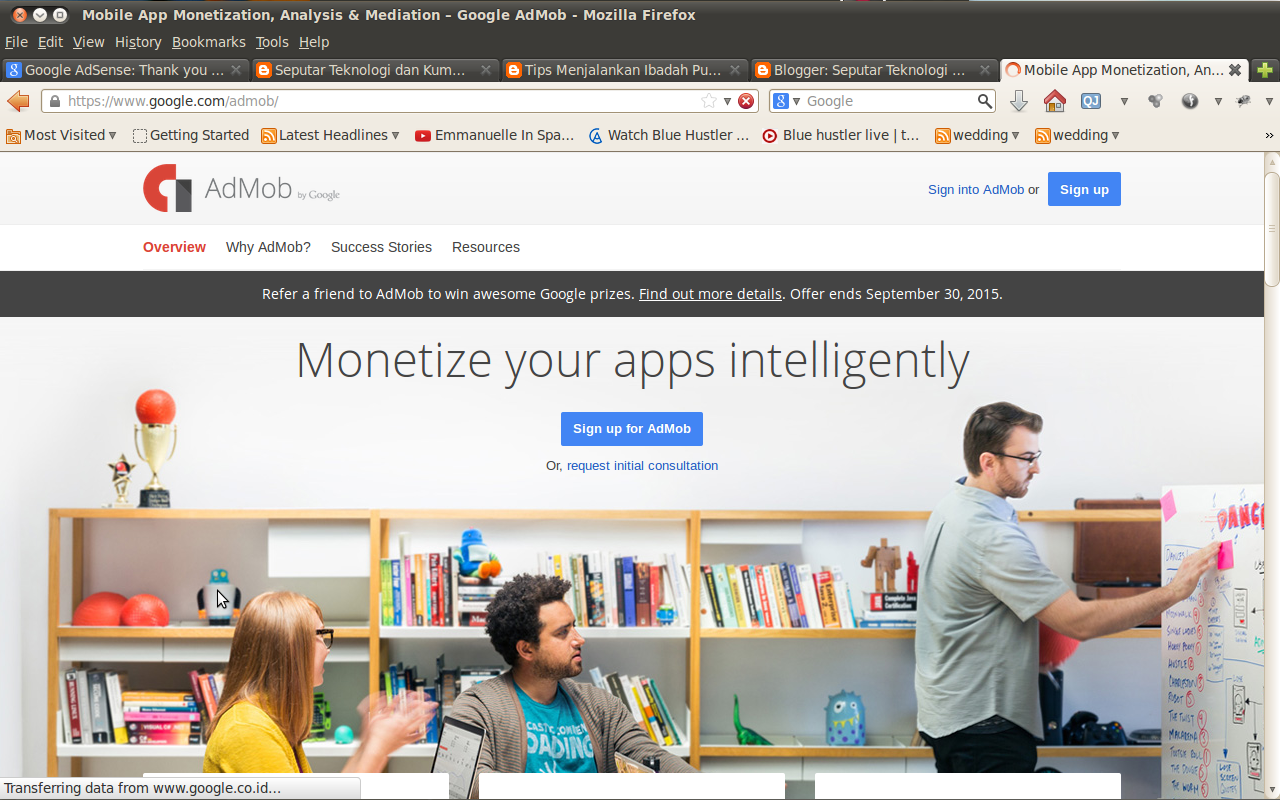Click the Sign into AdMob link

point(976,189)
